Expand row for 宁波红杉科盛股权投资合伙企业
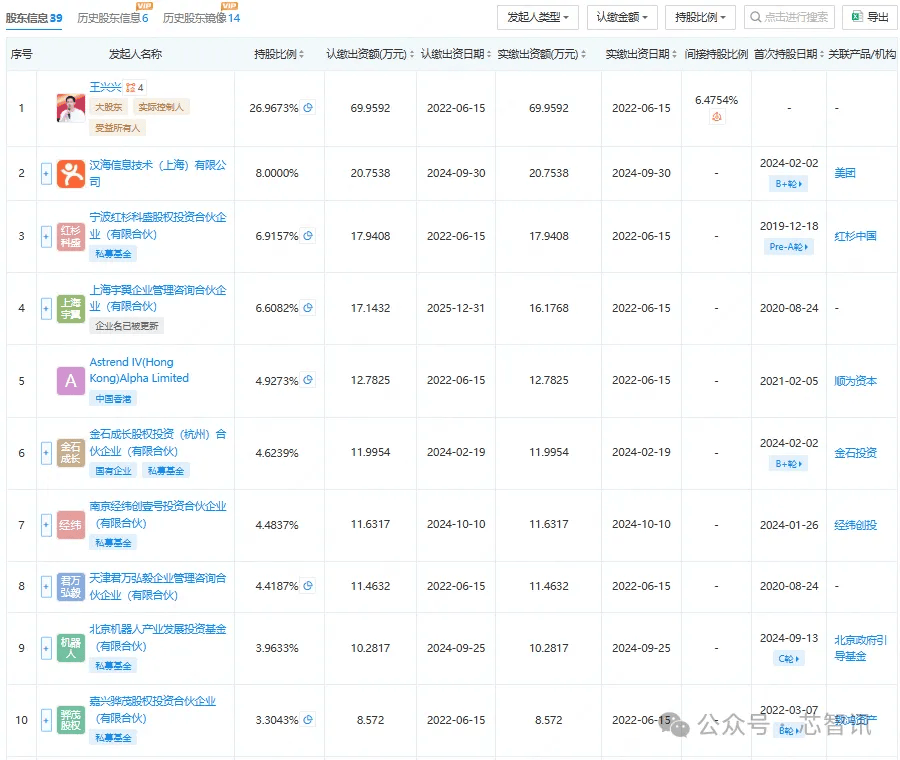900x760 pixels. [x=46, y=236]
